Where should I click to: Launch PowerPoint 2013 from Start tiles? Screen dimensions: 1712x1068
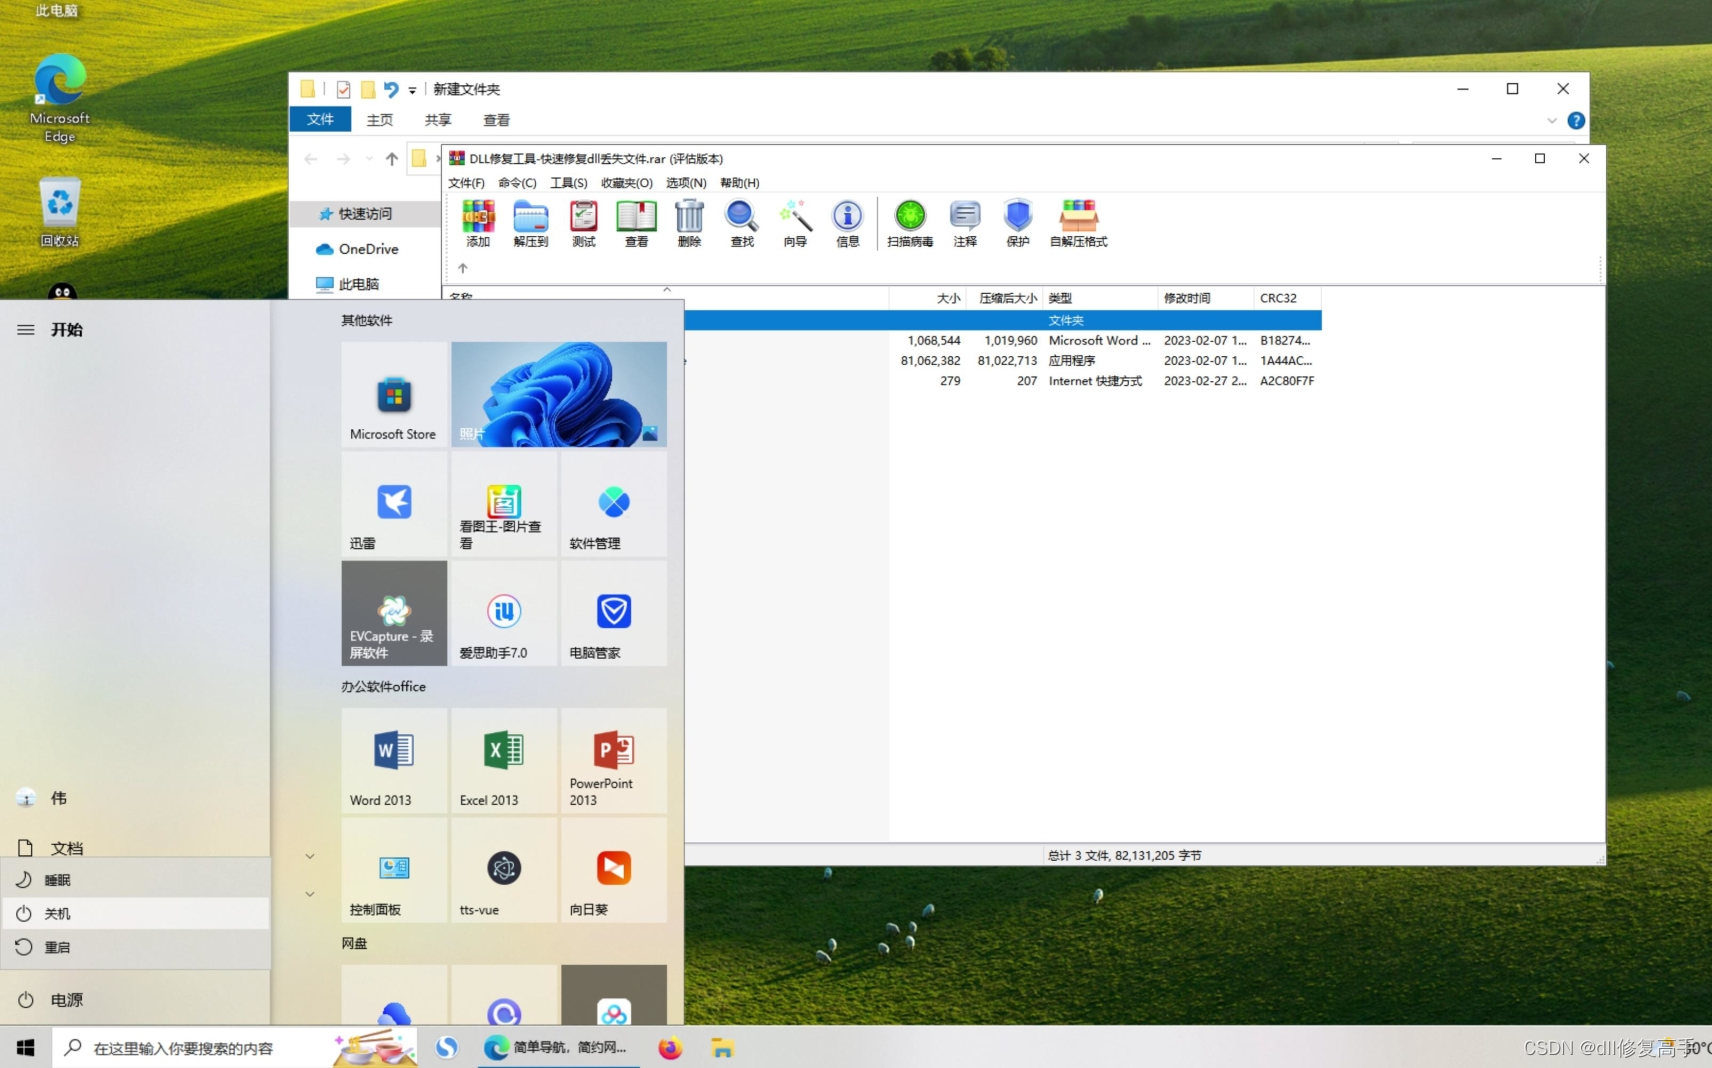point(614,761)
